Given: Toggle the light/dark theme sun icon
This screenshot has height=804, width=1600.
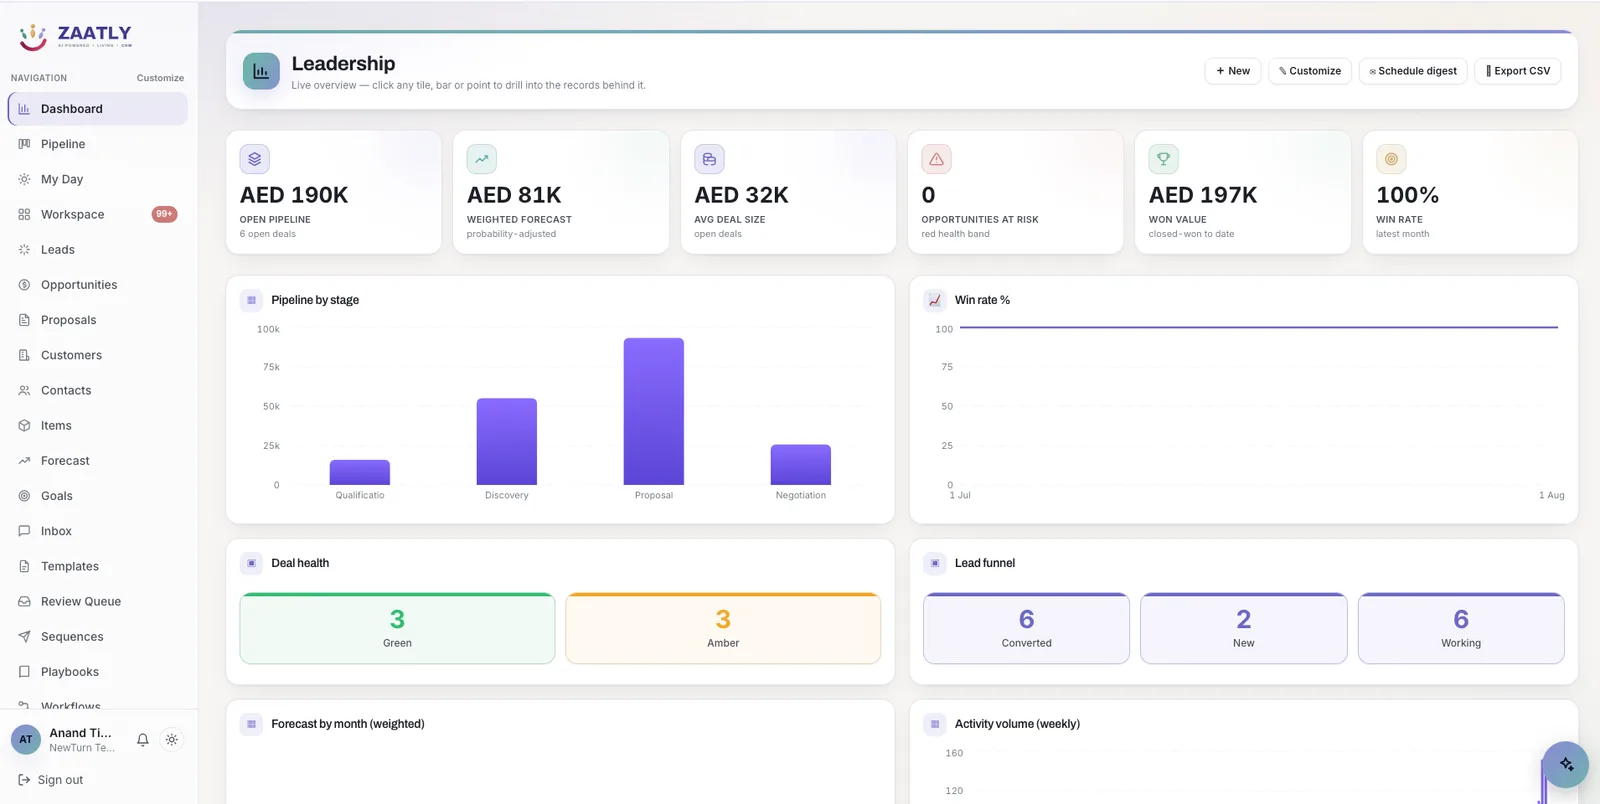Looking at the screenshot, I should click(172, 740).
